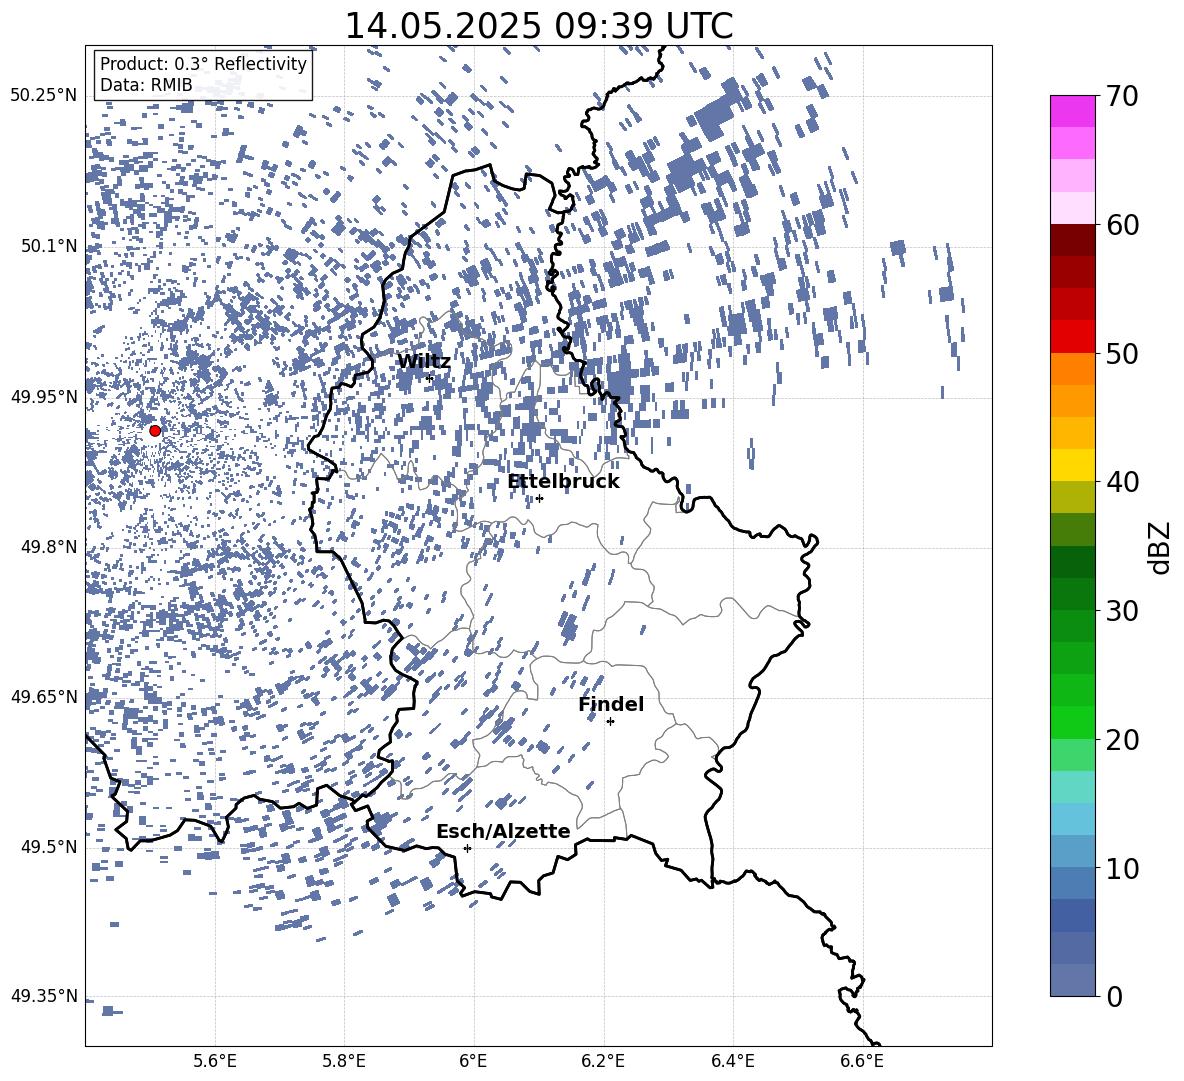The height and width of the screenshot is (1081, 1184).
Task: Click the 0 colorbar tick label
Action: coord(1114,996)
